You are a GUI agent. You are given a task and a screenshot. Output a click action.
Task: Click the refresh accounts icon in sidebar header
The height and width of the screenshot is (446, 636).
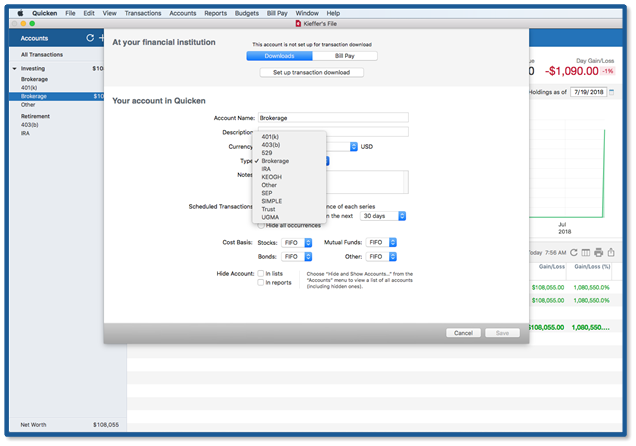(x=90, y=38)
